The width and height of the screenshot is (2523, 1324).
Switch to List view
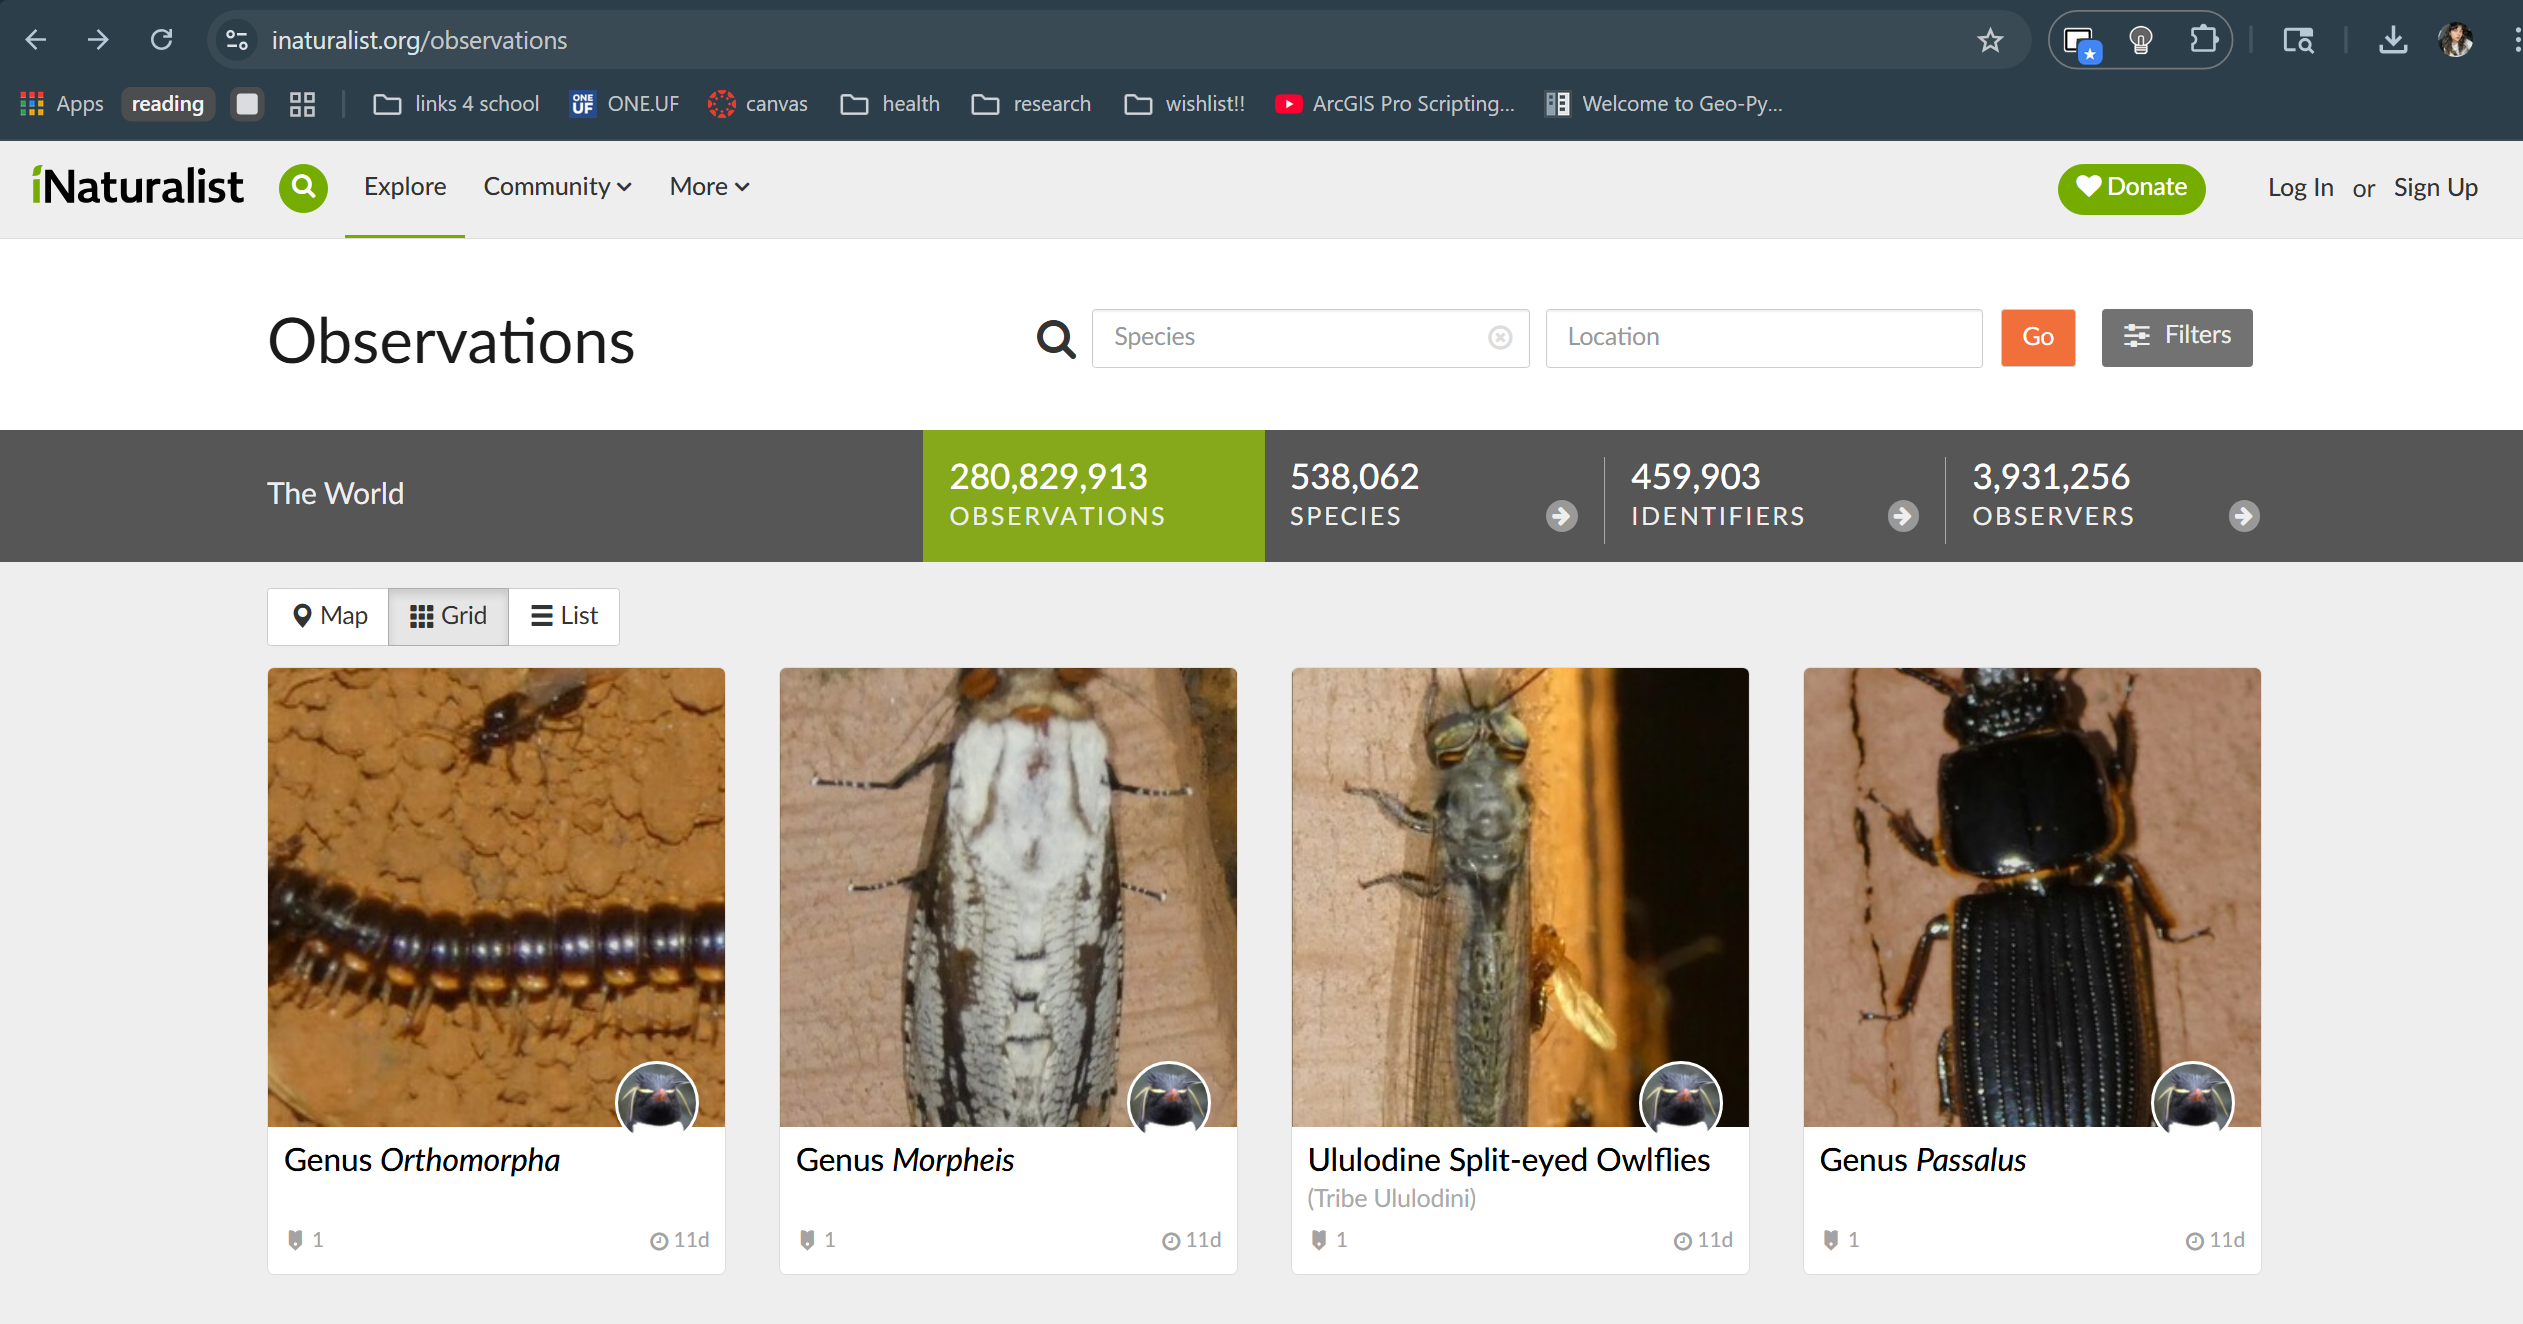564,616
